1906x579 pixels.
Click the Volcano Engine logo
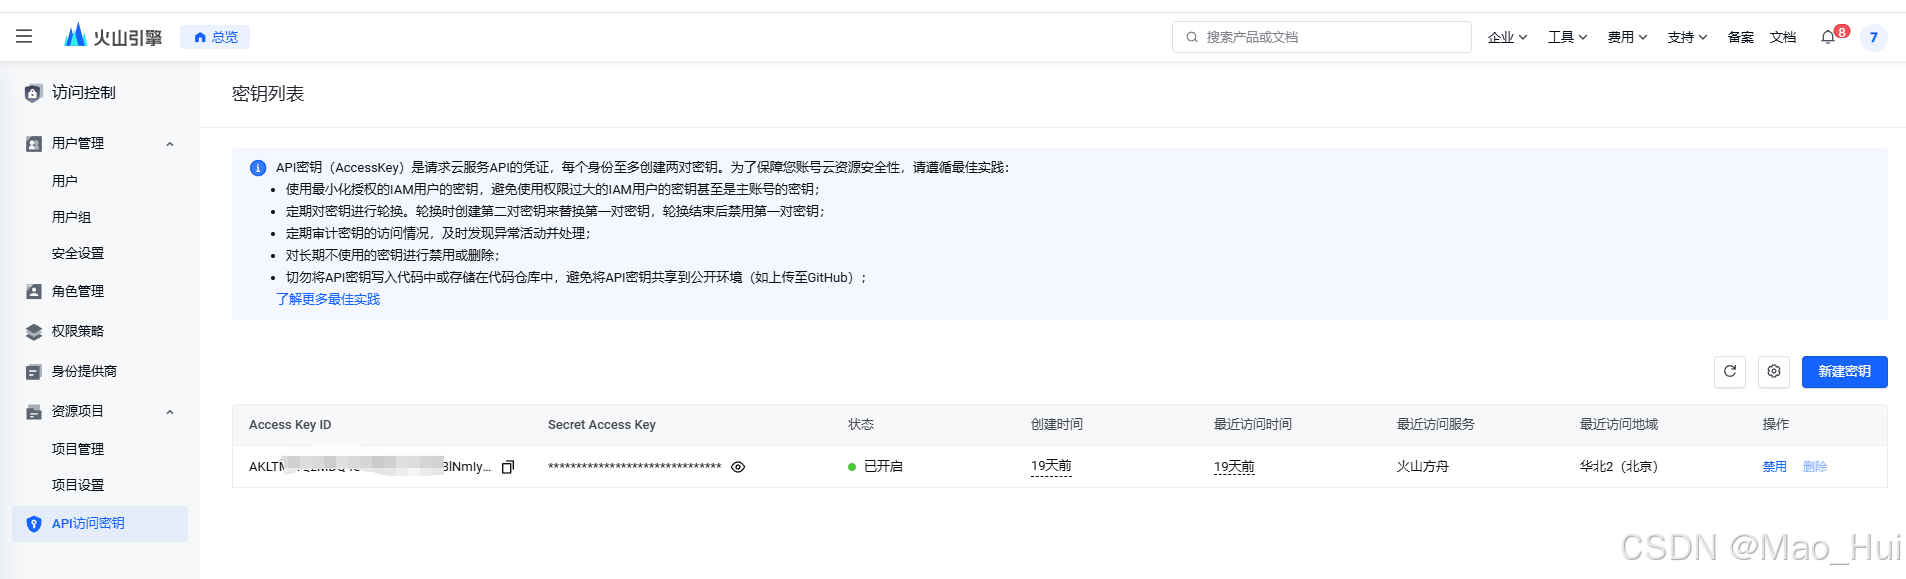pos(113,37)
